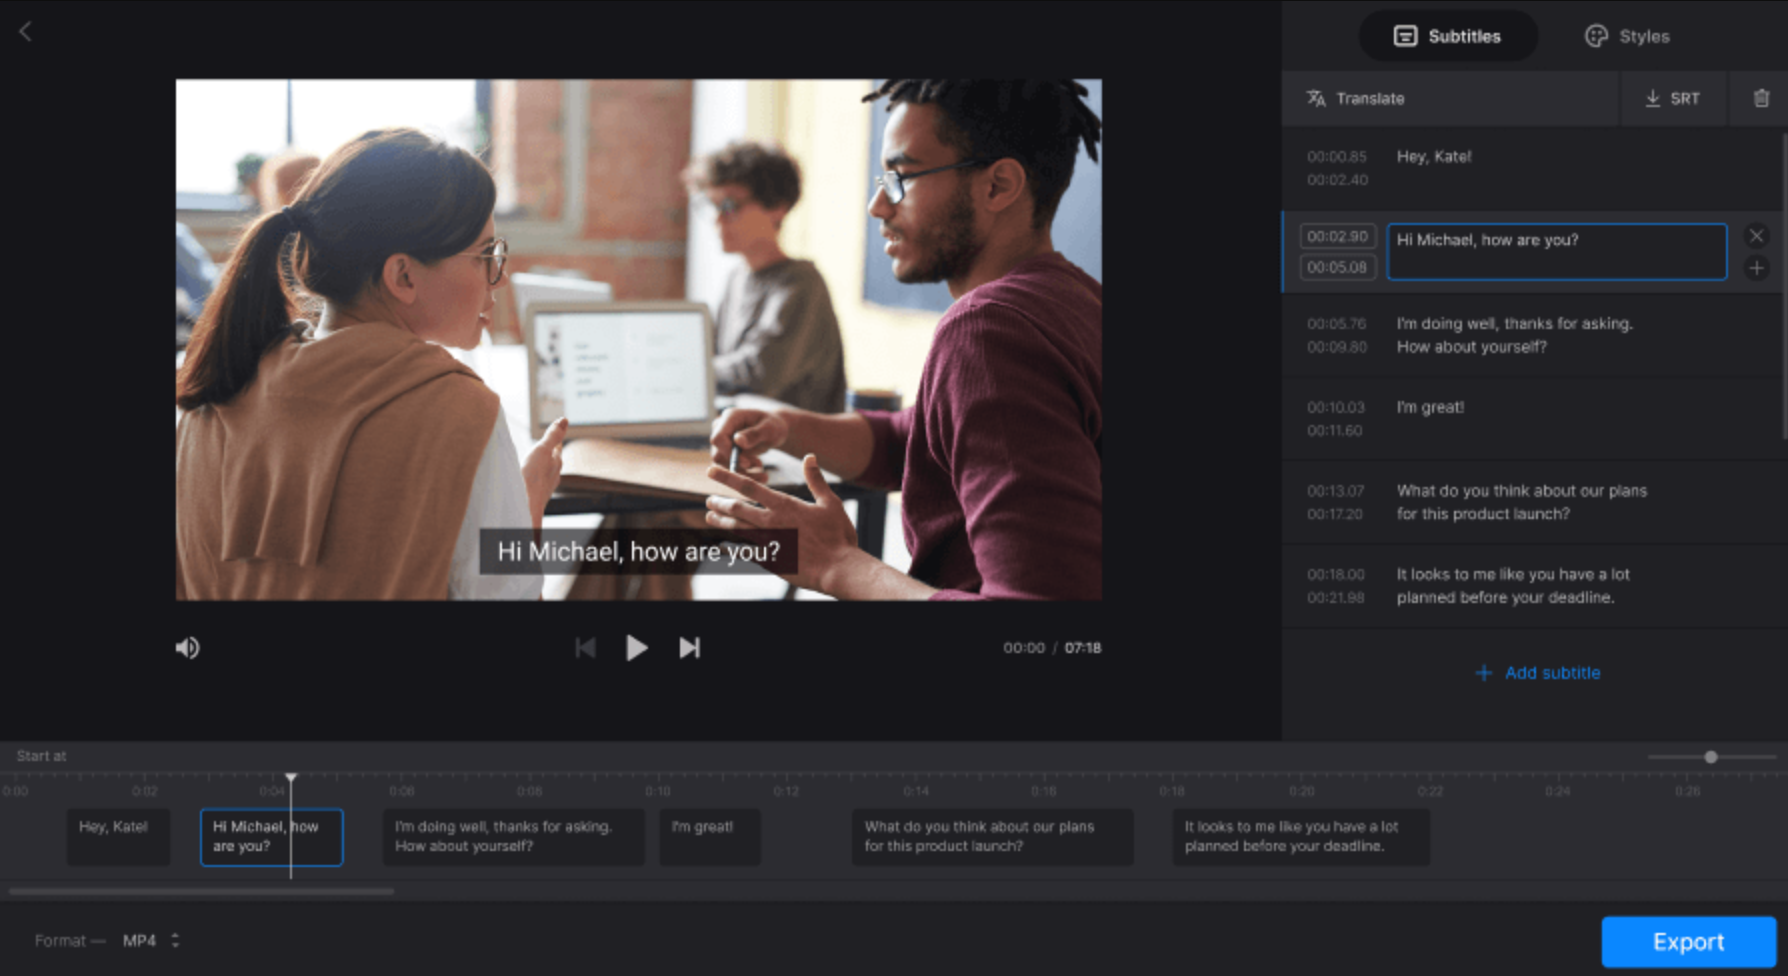
Task: Click the back arrow to exit editor
Action: (24, 30)
